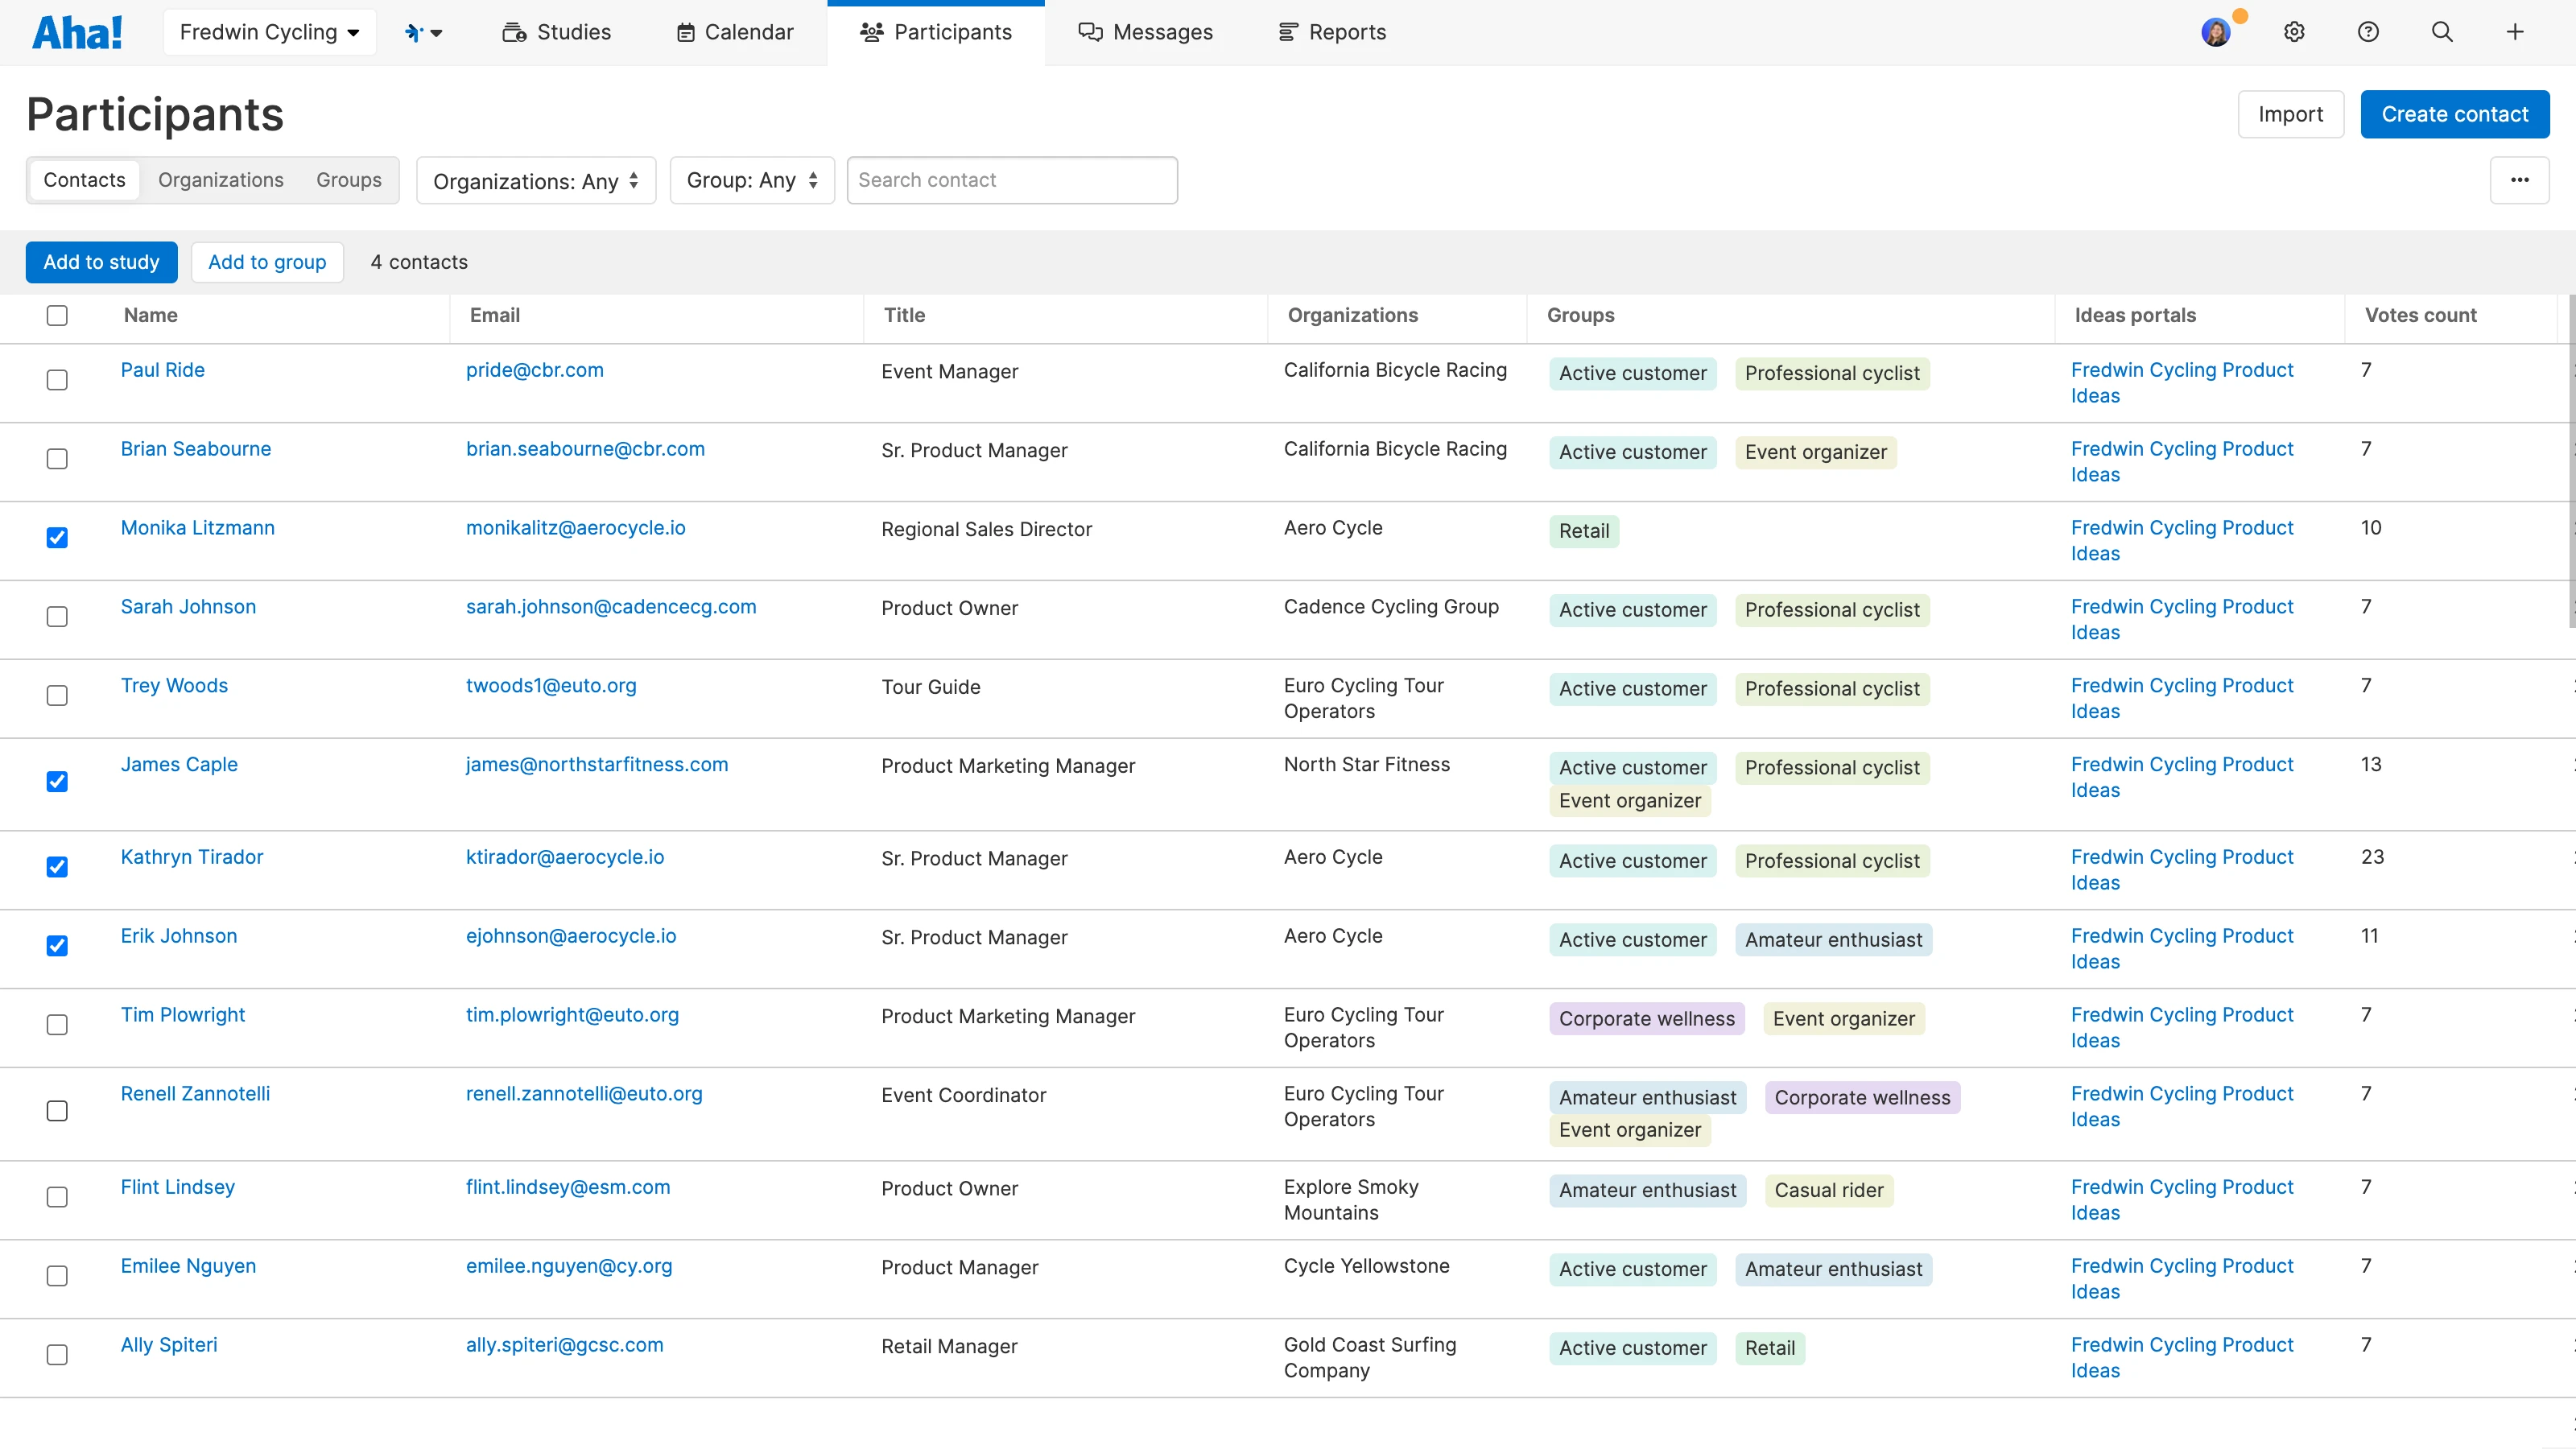Open Sarah Johnson's contact profile
Image resolution: width=2576 pixels, height=1449 pixels.
click(x=188, y=607)
